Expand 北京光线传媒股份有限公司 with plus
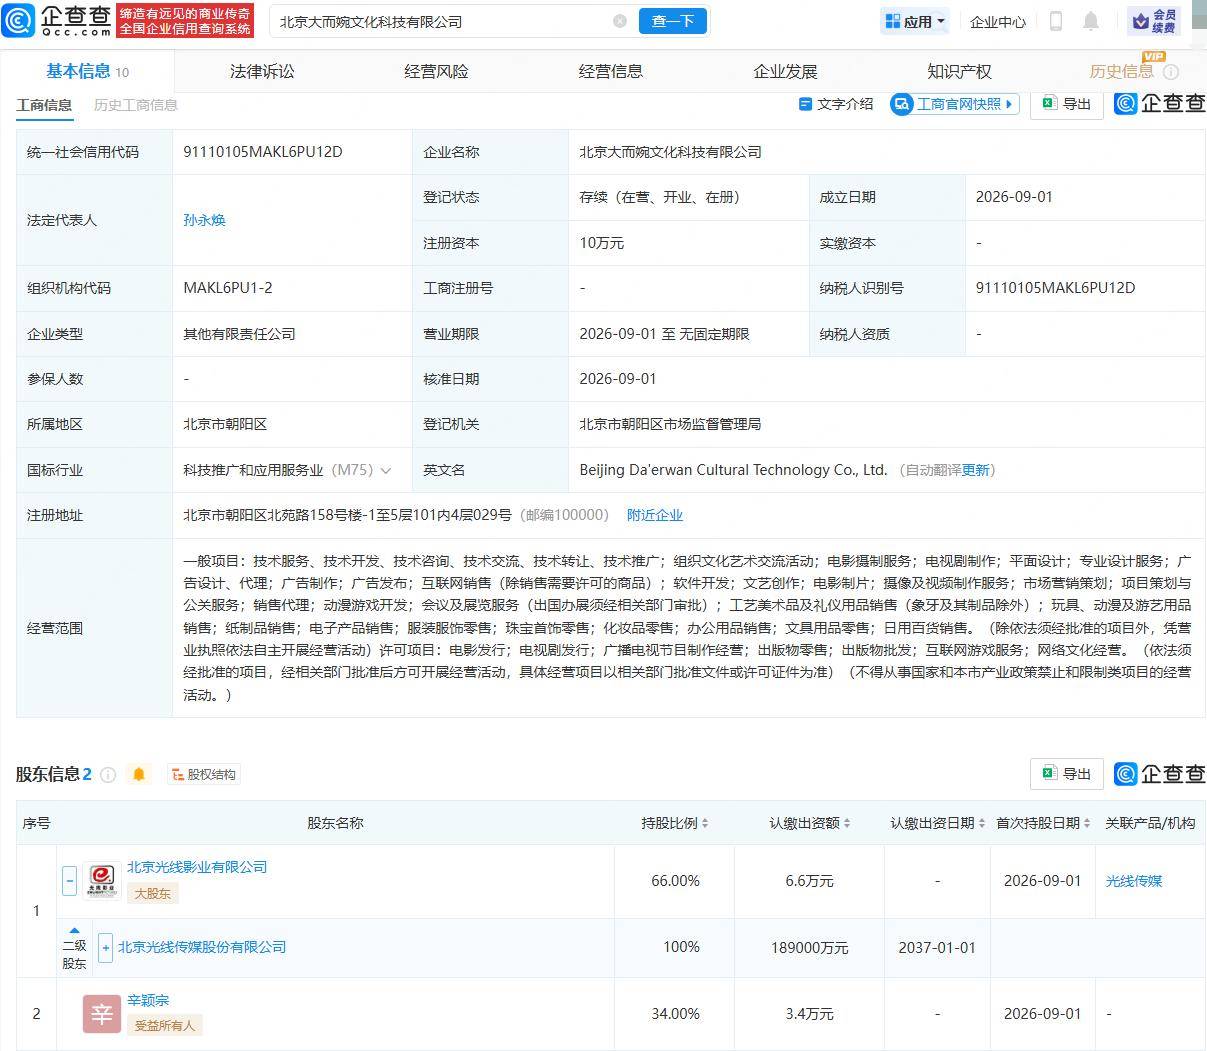 tap(105, 947)
